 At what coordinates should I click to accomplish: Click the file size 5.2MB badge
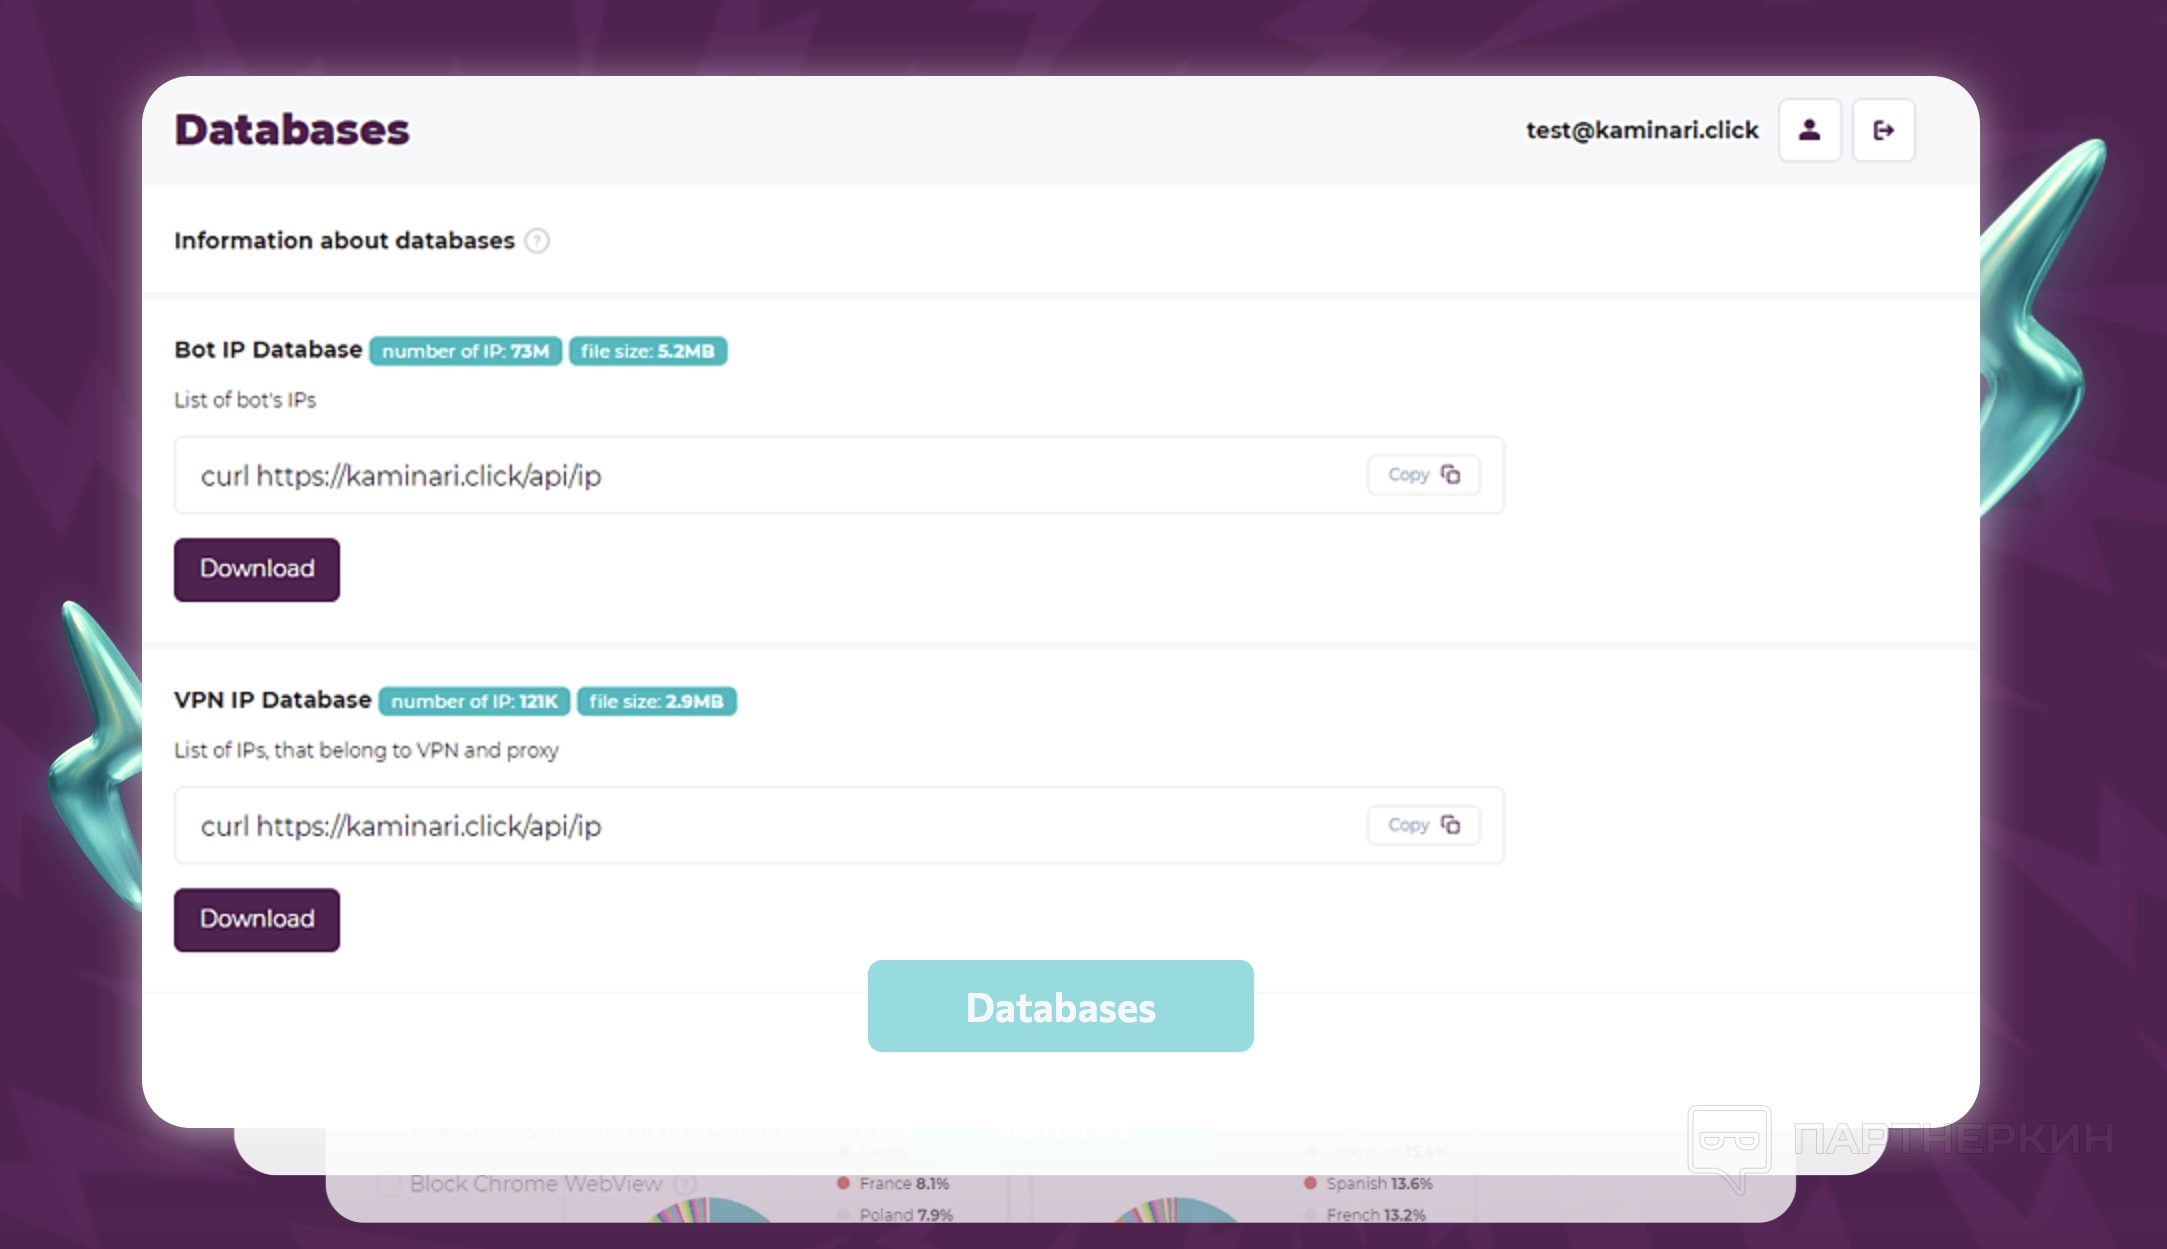pos(647,351)
